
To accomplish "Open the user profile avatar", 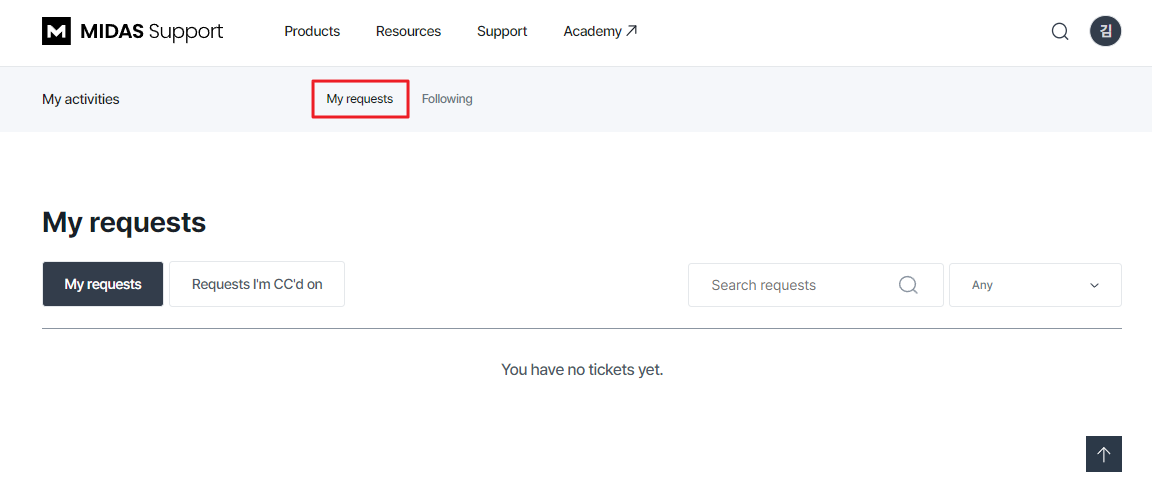I will click(x=1105, y=32).
